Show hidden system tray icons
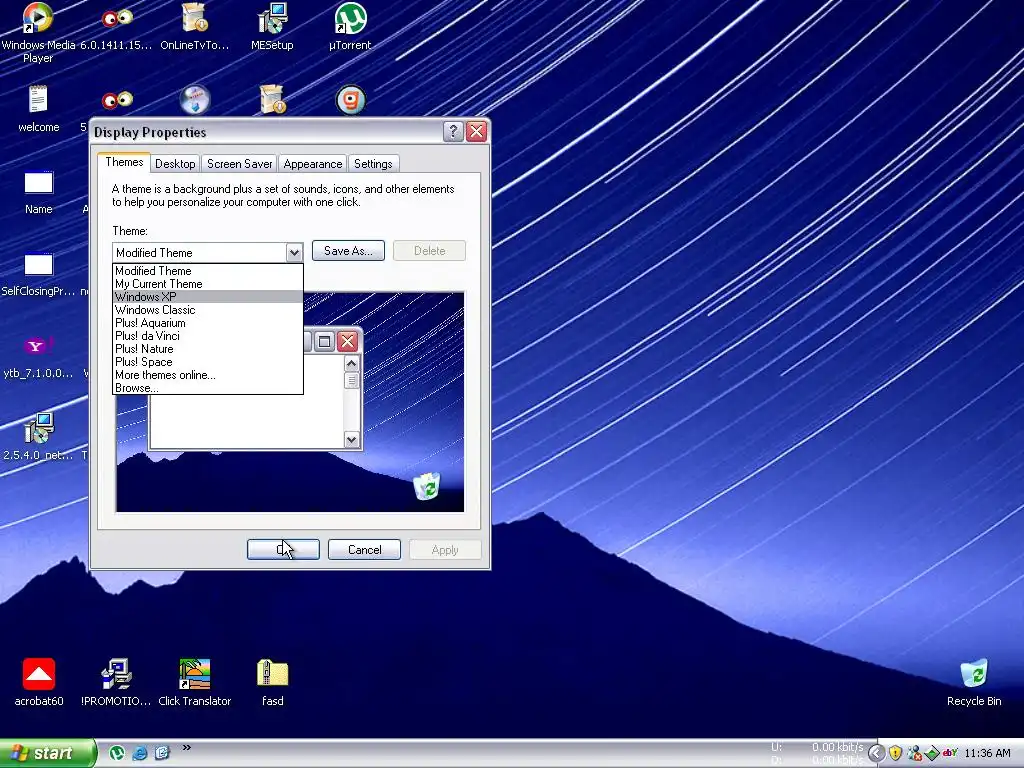 click(x=877, y=754)
